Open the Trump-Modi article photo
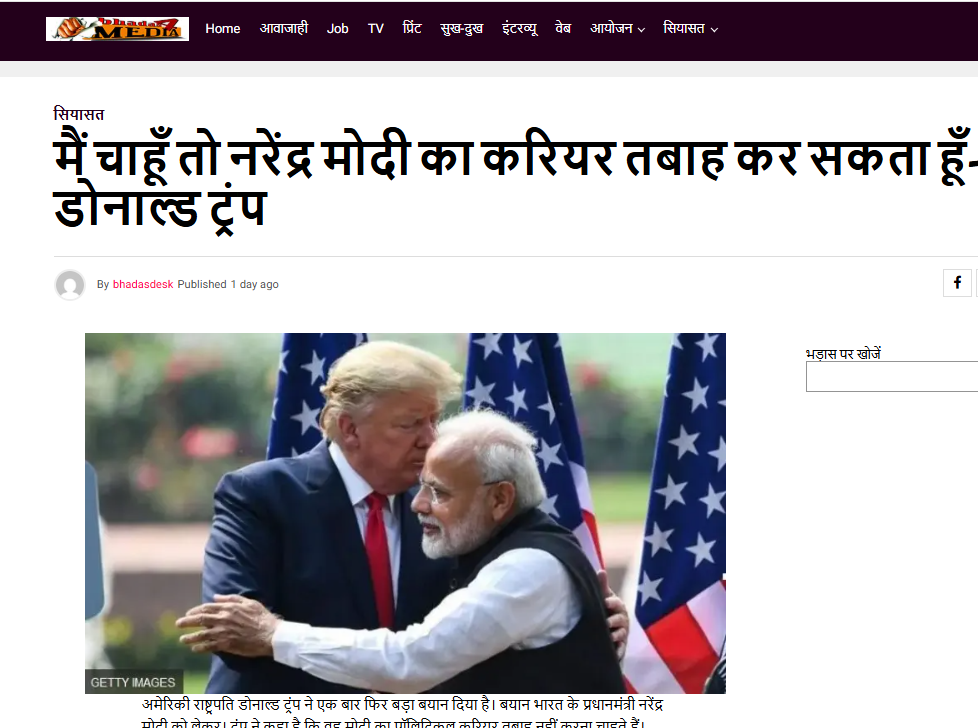 click(405, 513)
